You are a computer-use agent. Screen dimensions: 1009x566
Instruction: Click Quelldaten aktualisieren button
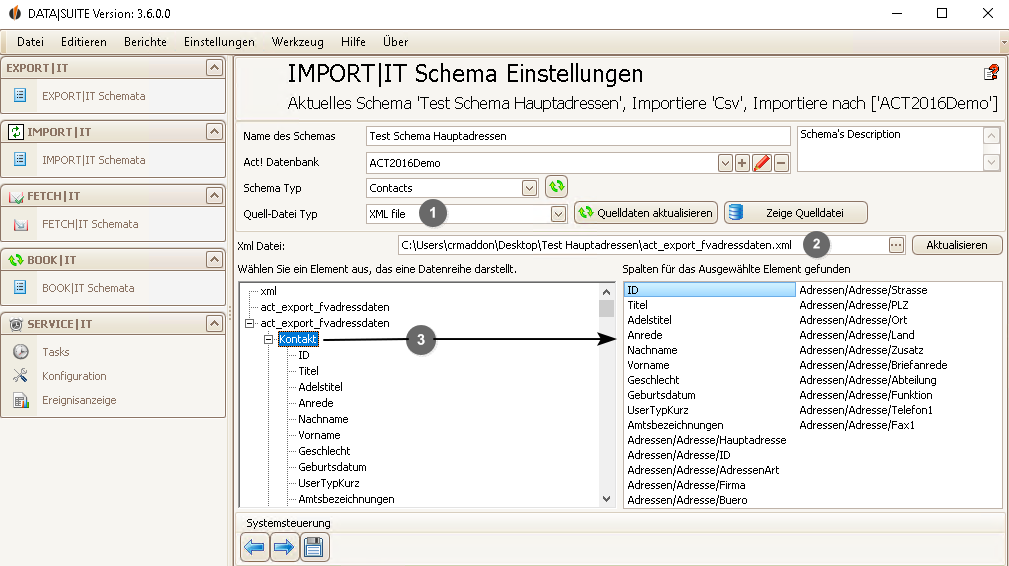tap(645, 213)
